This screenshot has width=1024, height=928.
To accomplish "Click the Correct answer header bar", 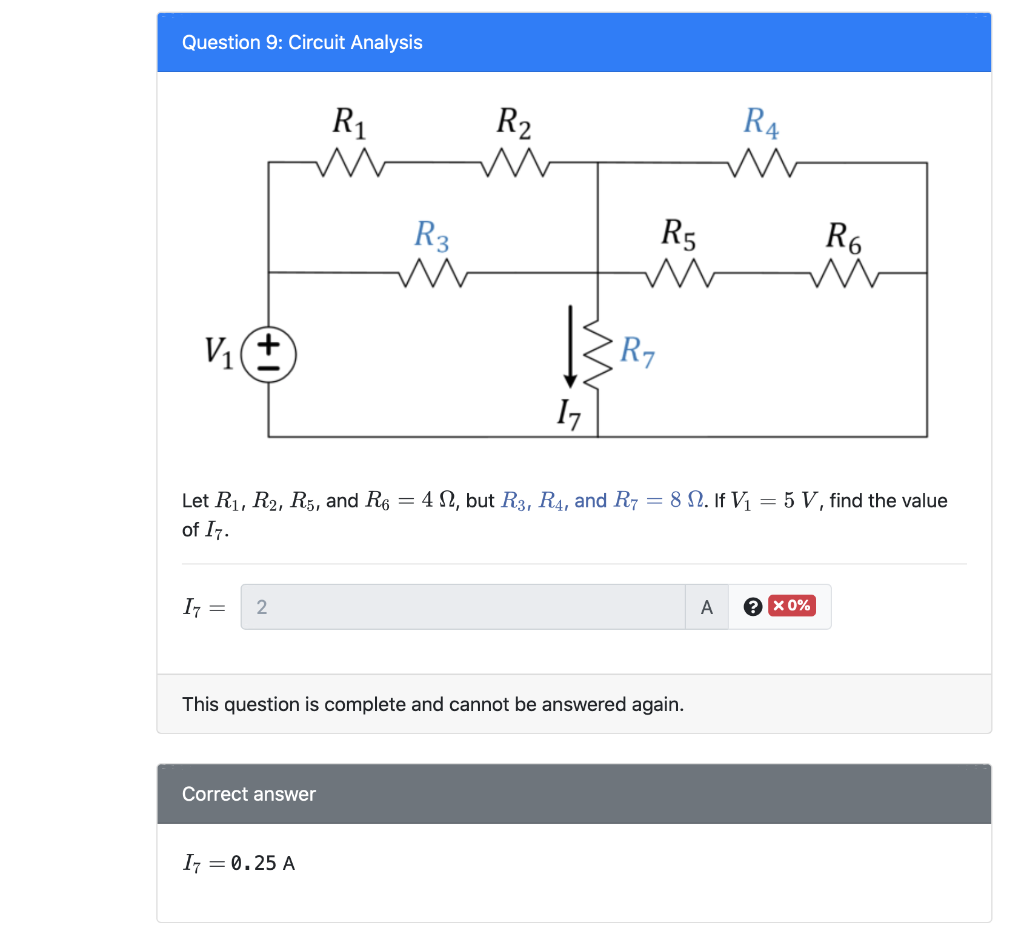I will pos(573,793).
